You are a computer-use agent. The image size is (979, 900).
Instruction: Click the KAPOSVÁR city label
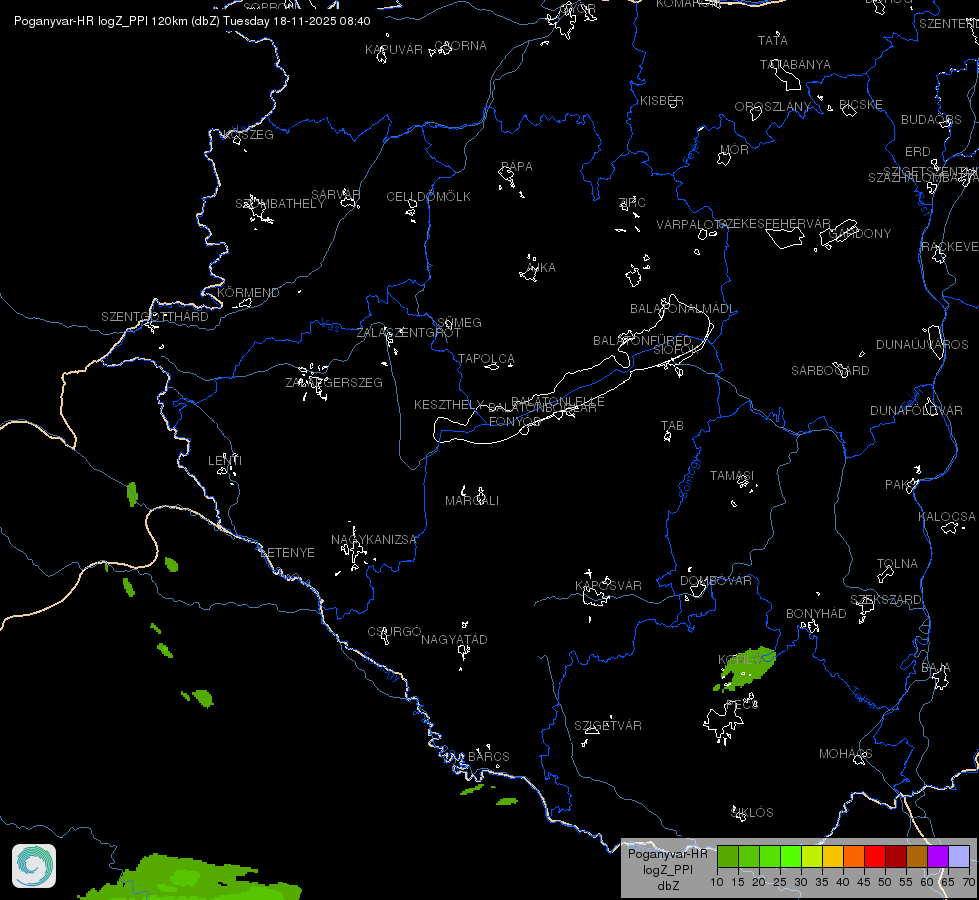pyautogui.click(x=608, y=585)
